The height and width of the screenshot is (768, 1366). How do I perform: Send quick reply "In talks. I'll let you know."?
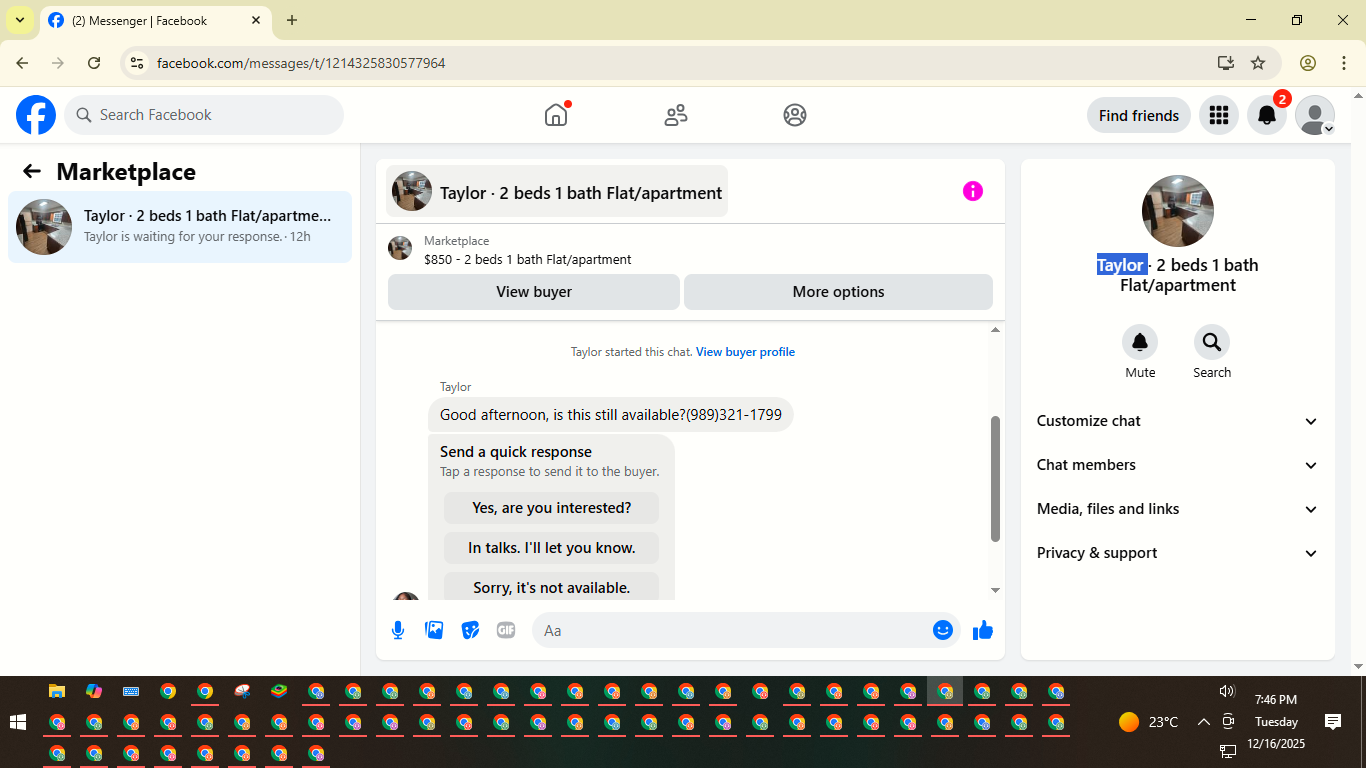(x=551, y=548)
